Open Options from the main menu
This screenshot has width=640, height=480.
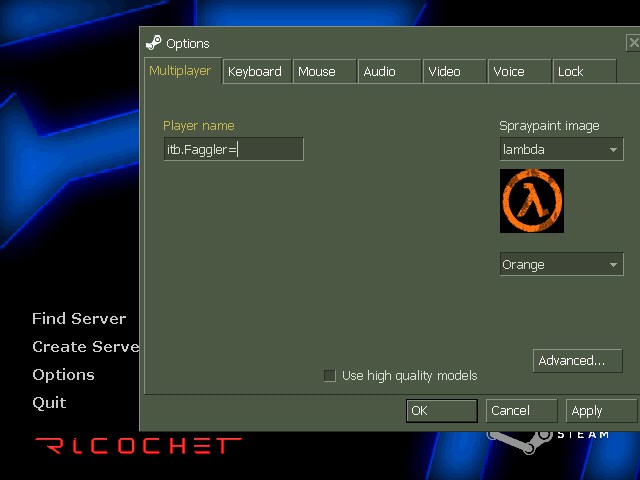click(x=63, y=375)
